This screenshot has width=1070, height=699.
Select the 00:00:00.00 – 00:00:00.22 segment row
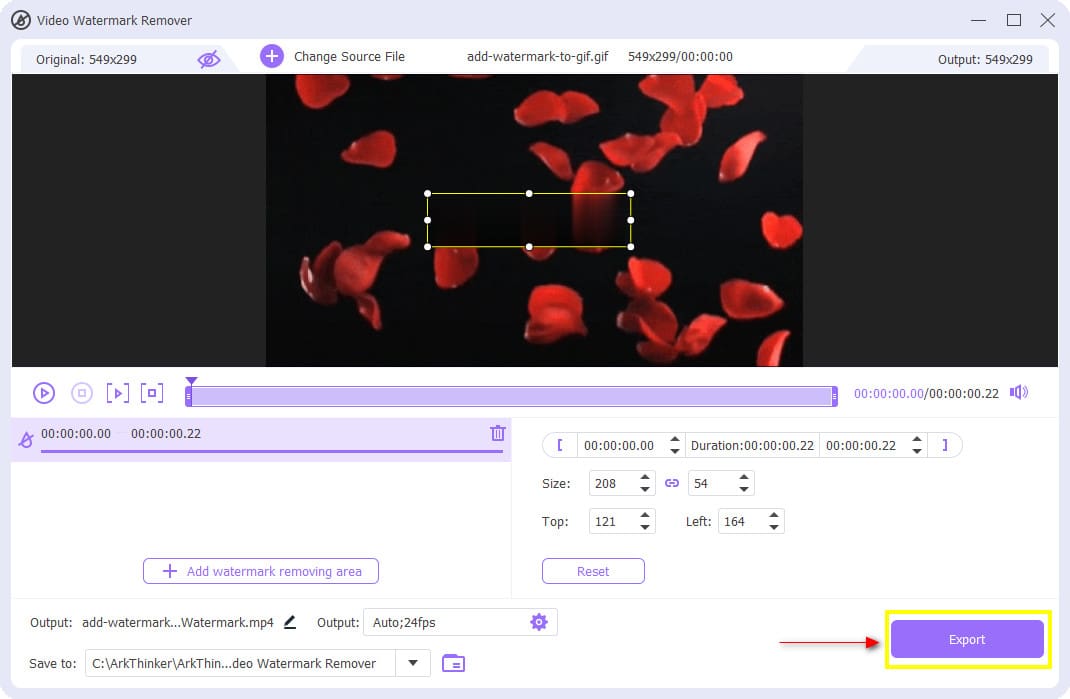[261, 440]
